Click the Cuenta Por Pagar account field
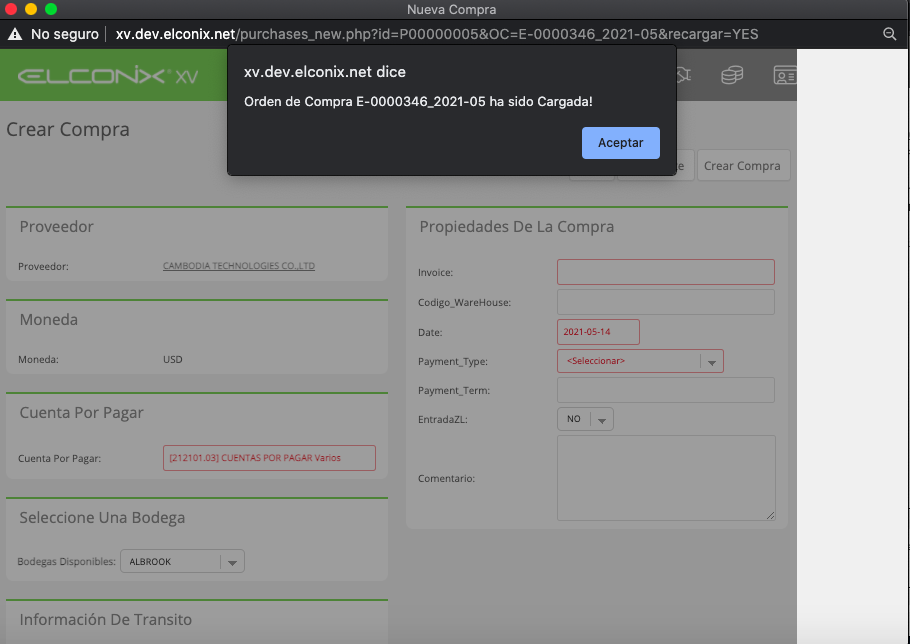Screen dimensions: 910x644 point(269,458)
